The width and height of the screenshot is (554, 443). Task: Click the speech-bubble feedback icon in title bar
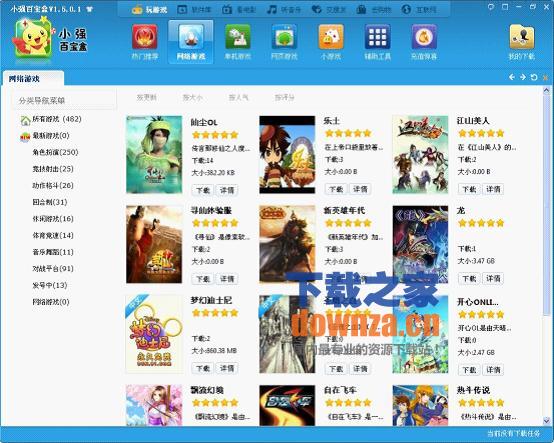(491, 7)
